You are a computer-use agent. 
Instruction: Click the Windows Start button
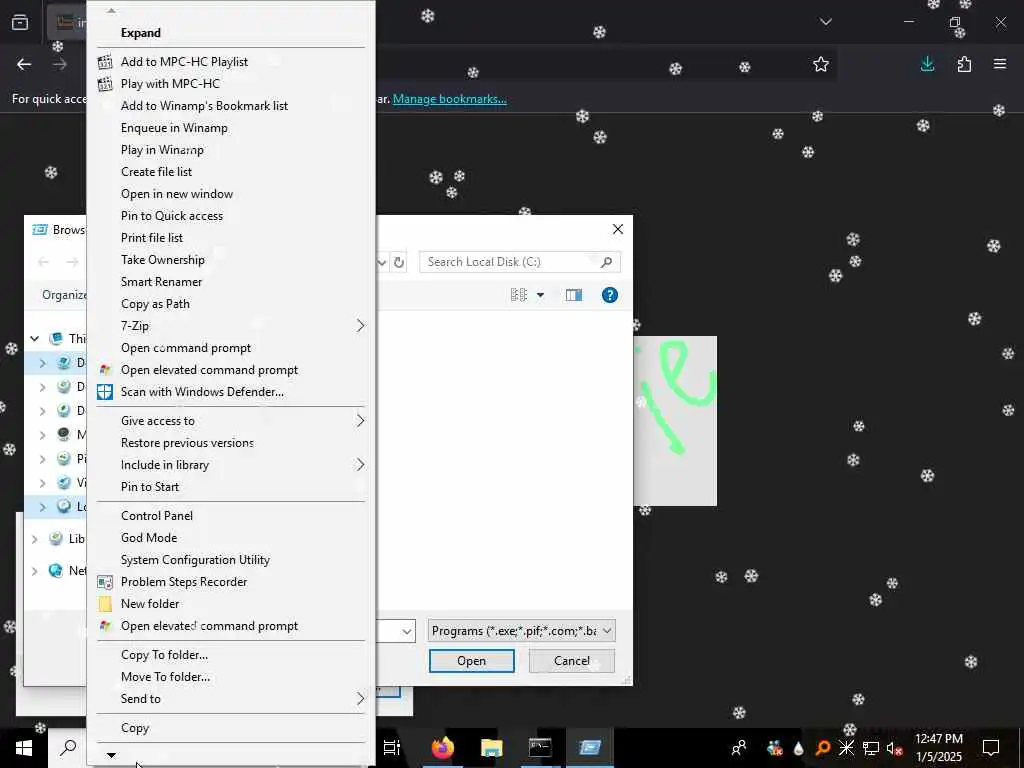(24, 748)
